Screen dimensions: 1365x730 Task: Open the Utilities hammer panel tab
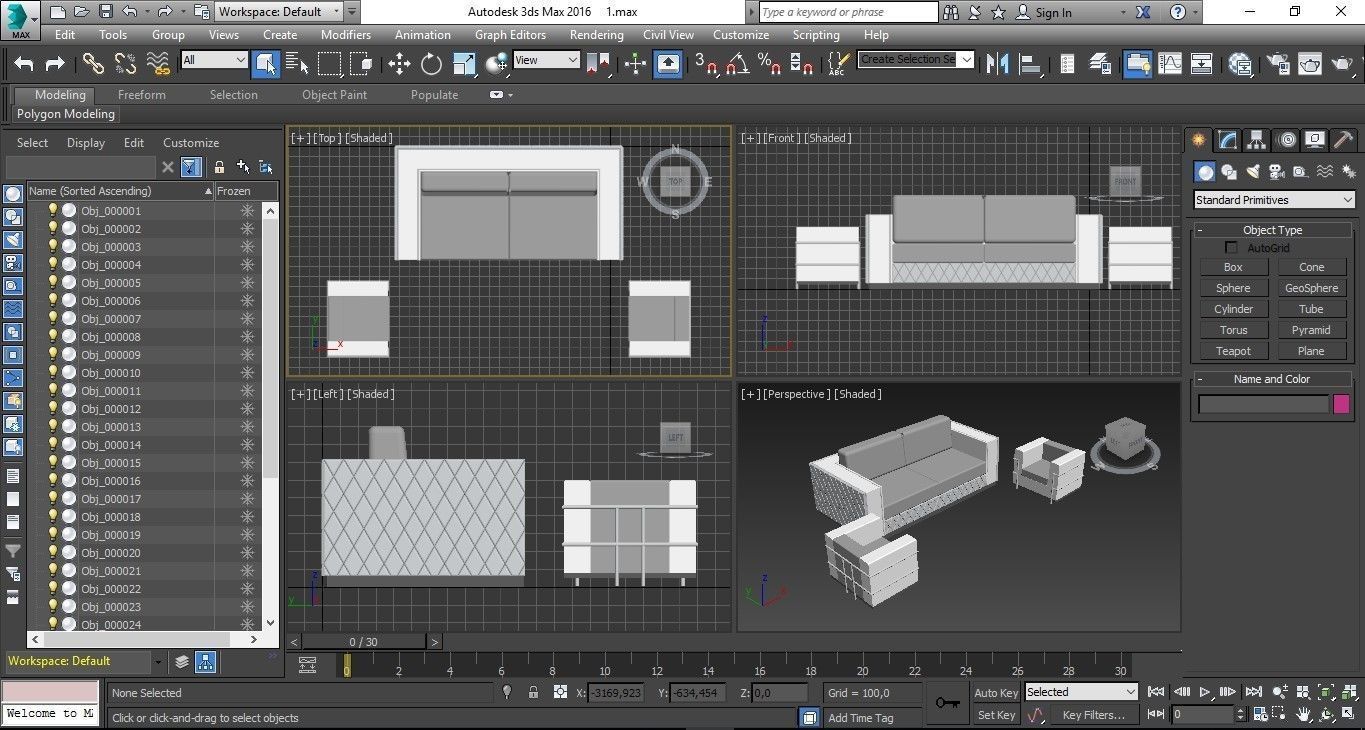point(1344,140)
